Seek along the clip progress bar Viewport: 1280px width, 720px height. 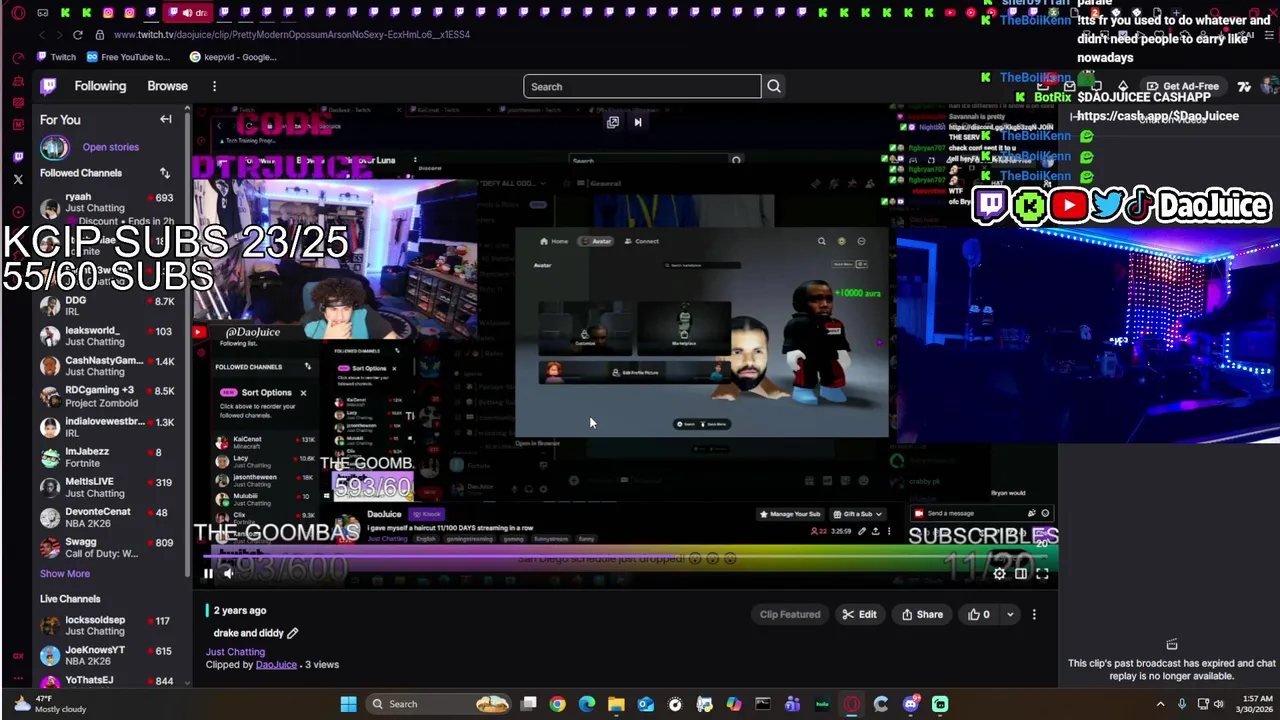pos(625,556)
